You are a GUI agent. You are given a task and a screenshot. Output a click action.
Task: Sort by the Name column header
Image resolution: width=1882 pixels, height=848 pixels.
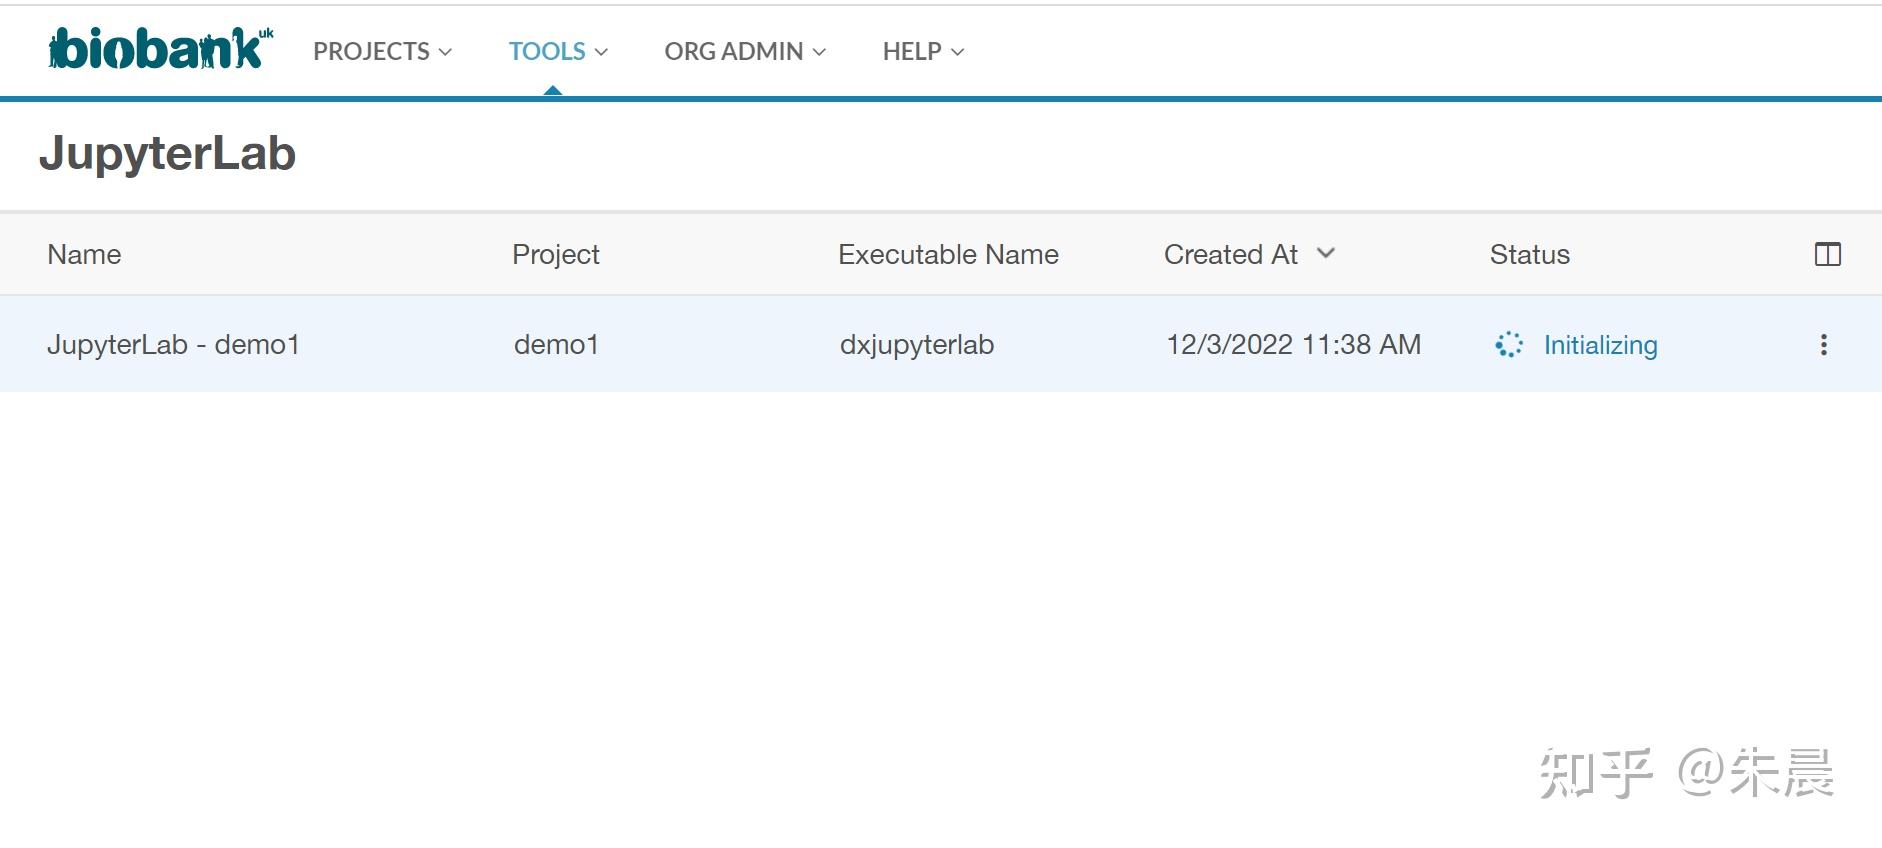[x=84, y=255]
